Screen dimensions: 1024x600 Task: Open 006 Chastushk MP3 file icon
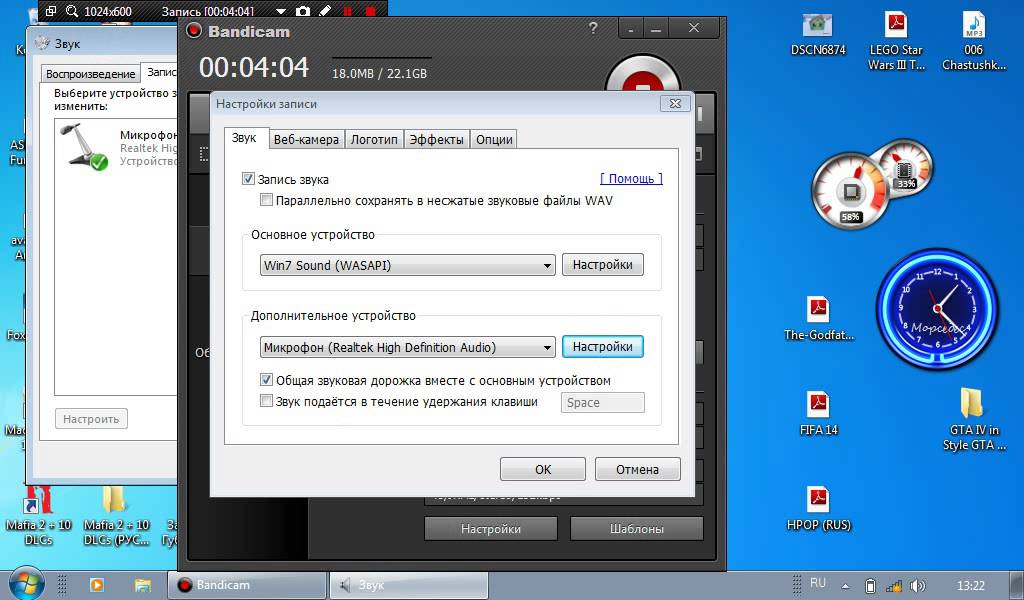[x=973, y=41]
